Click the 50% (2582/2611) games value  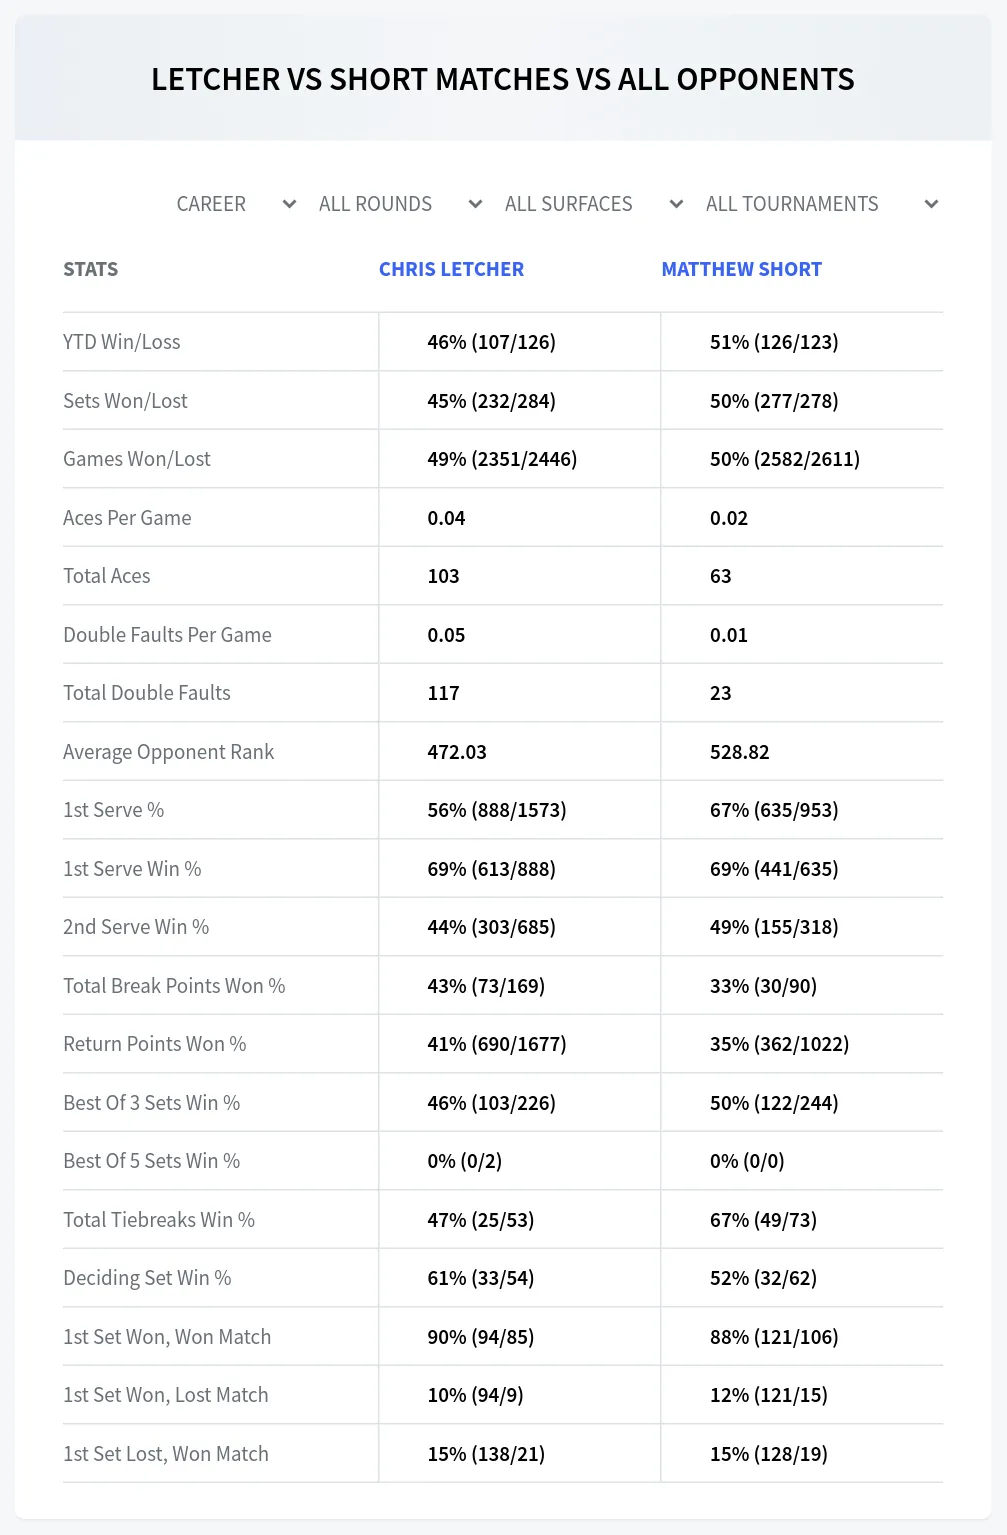pos(785,459)
